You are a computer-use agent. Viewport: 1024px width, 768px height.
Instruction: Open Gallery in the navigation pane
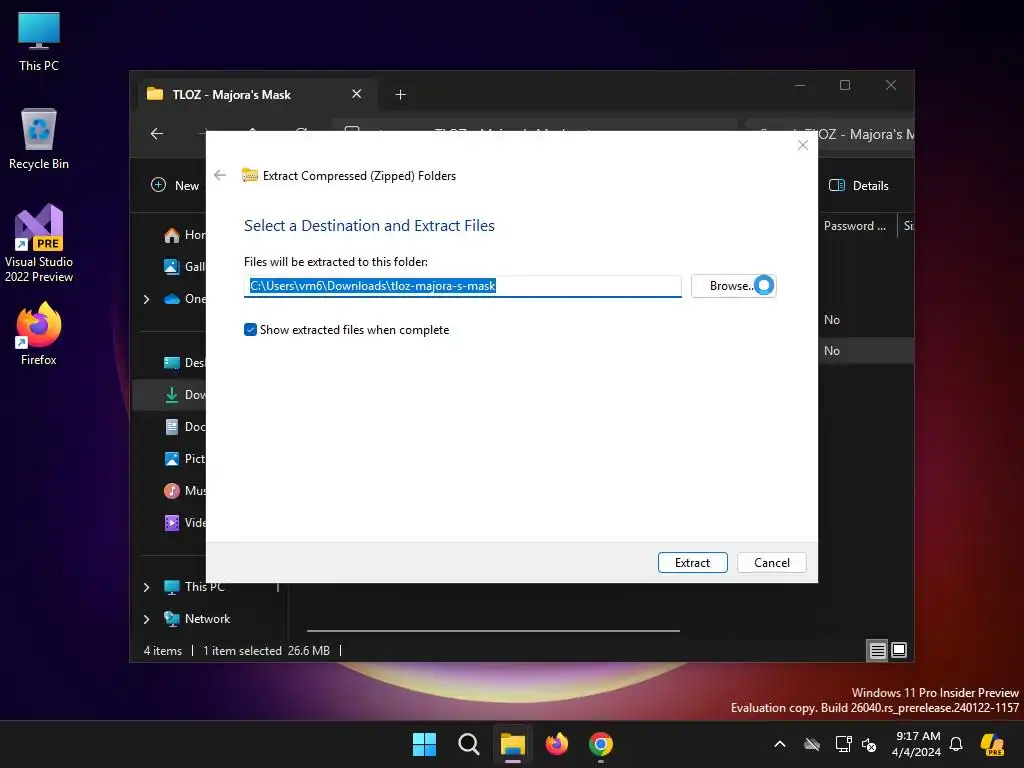tap(185, 266)
